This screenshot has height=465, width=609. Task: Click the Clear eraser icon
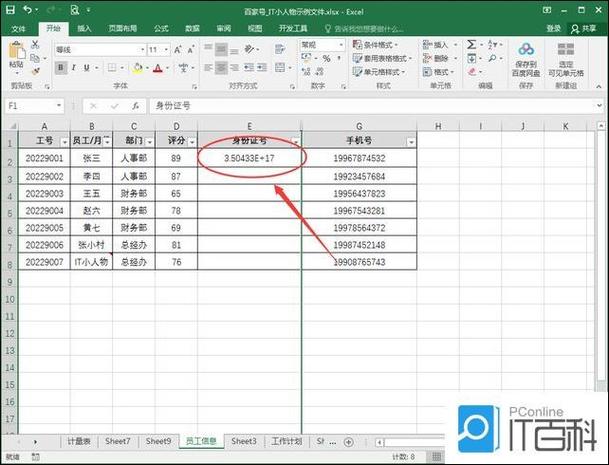(x=472, y=71)
